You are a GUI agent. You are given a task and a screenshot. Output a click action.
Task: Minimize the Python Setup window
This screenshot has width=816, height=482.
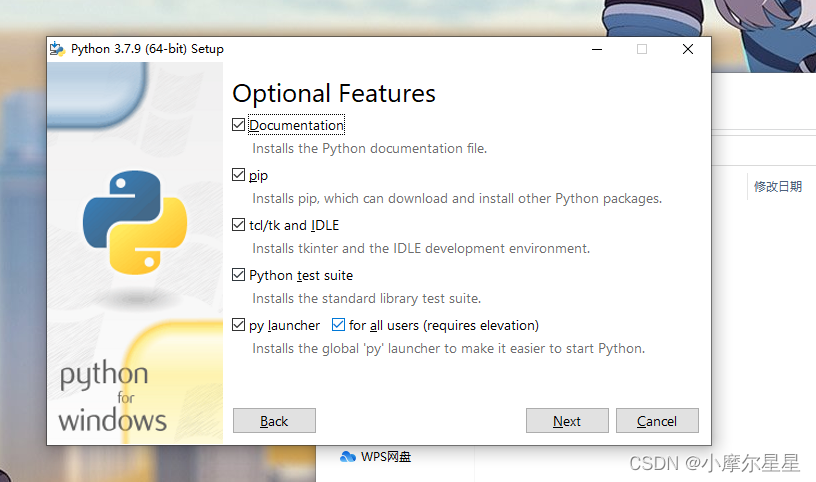pyautogui.click(x=597, y=49)
